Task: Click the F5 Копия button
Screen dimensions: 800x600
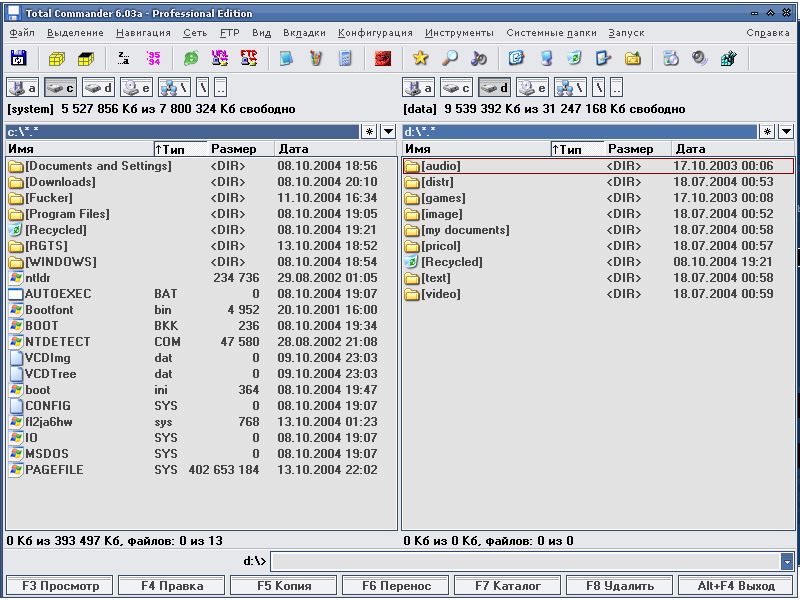Action: (284, 586)
